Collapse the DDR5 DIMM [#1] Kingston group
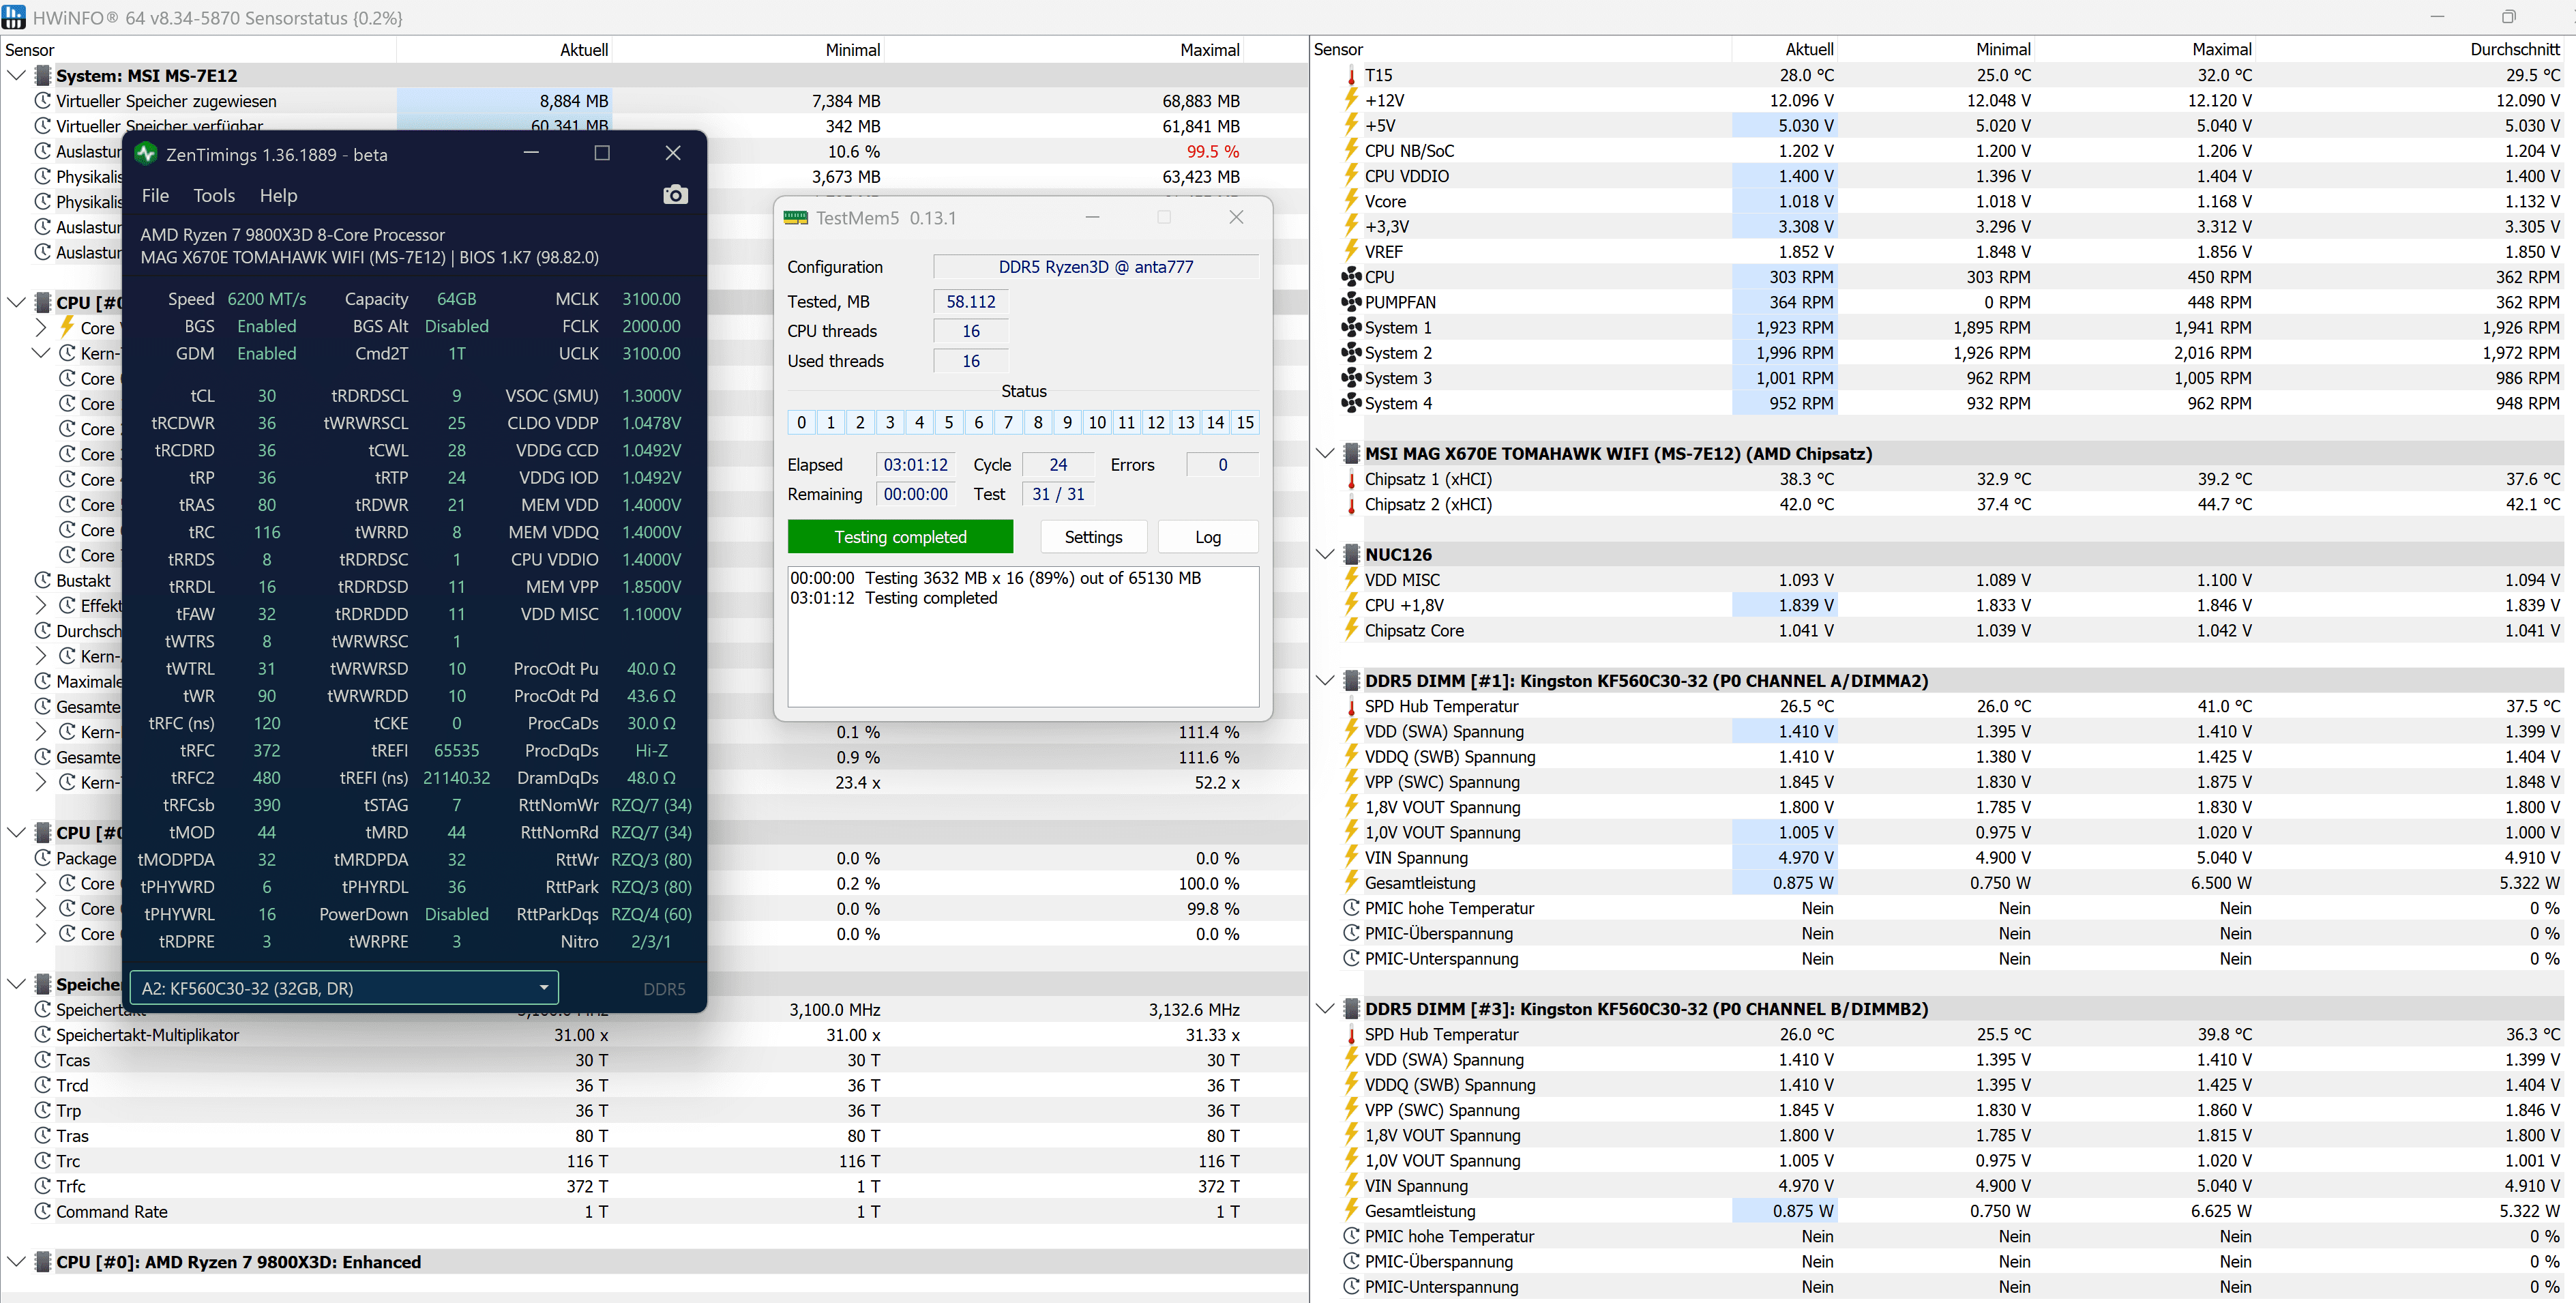 click(x=1325, y=681)
